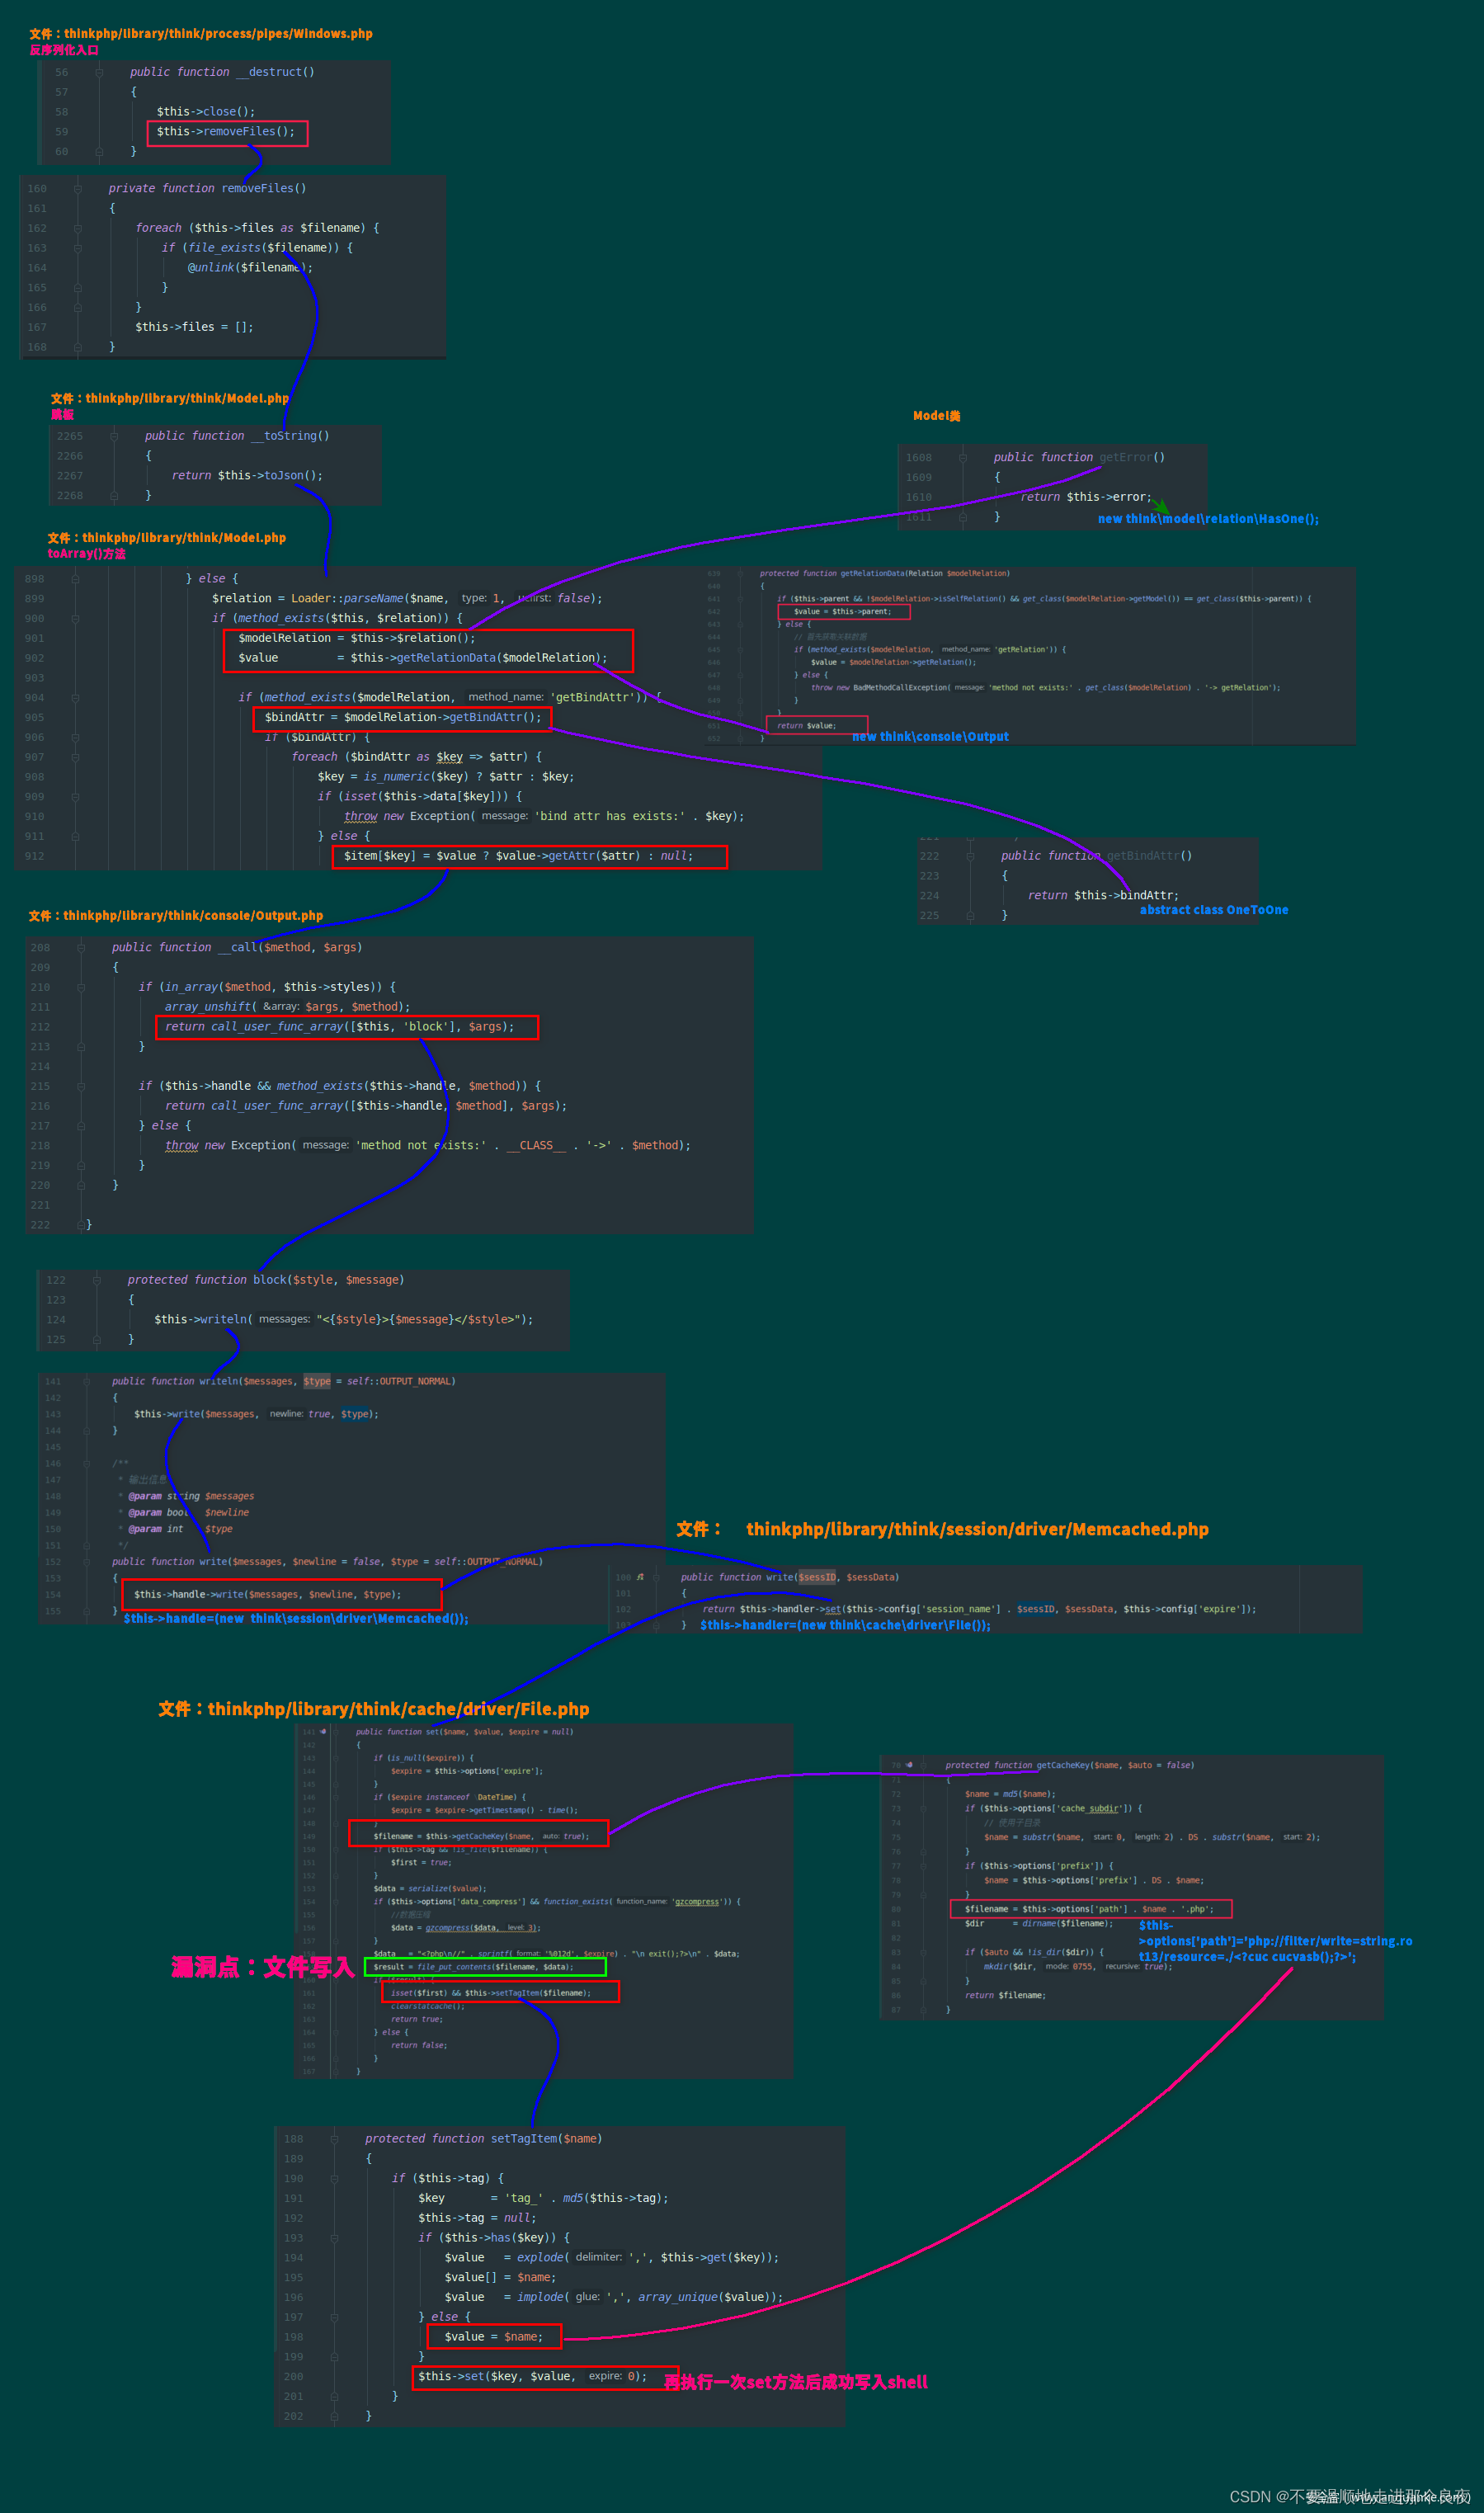Image resolution: width=1484 pixels, height=2513 pixels.
Task: Click return $this->error; in getError()
Action: 1086,497
